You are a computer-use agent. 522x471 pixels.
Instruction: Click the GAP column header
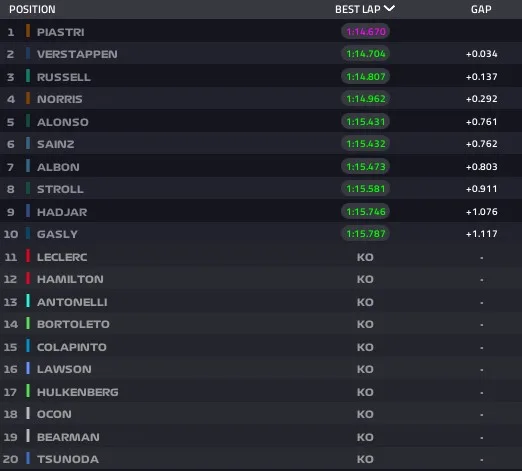(x=481, y=9)
